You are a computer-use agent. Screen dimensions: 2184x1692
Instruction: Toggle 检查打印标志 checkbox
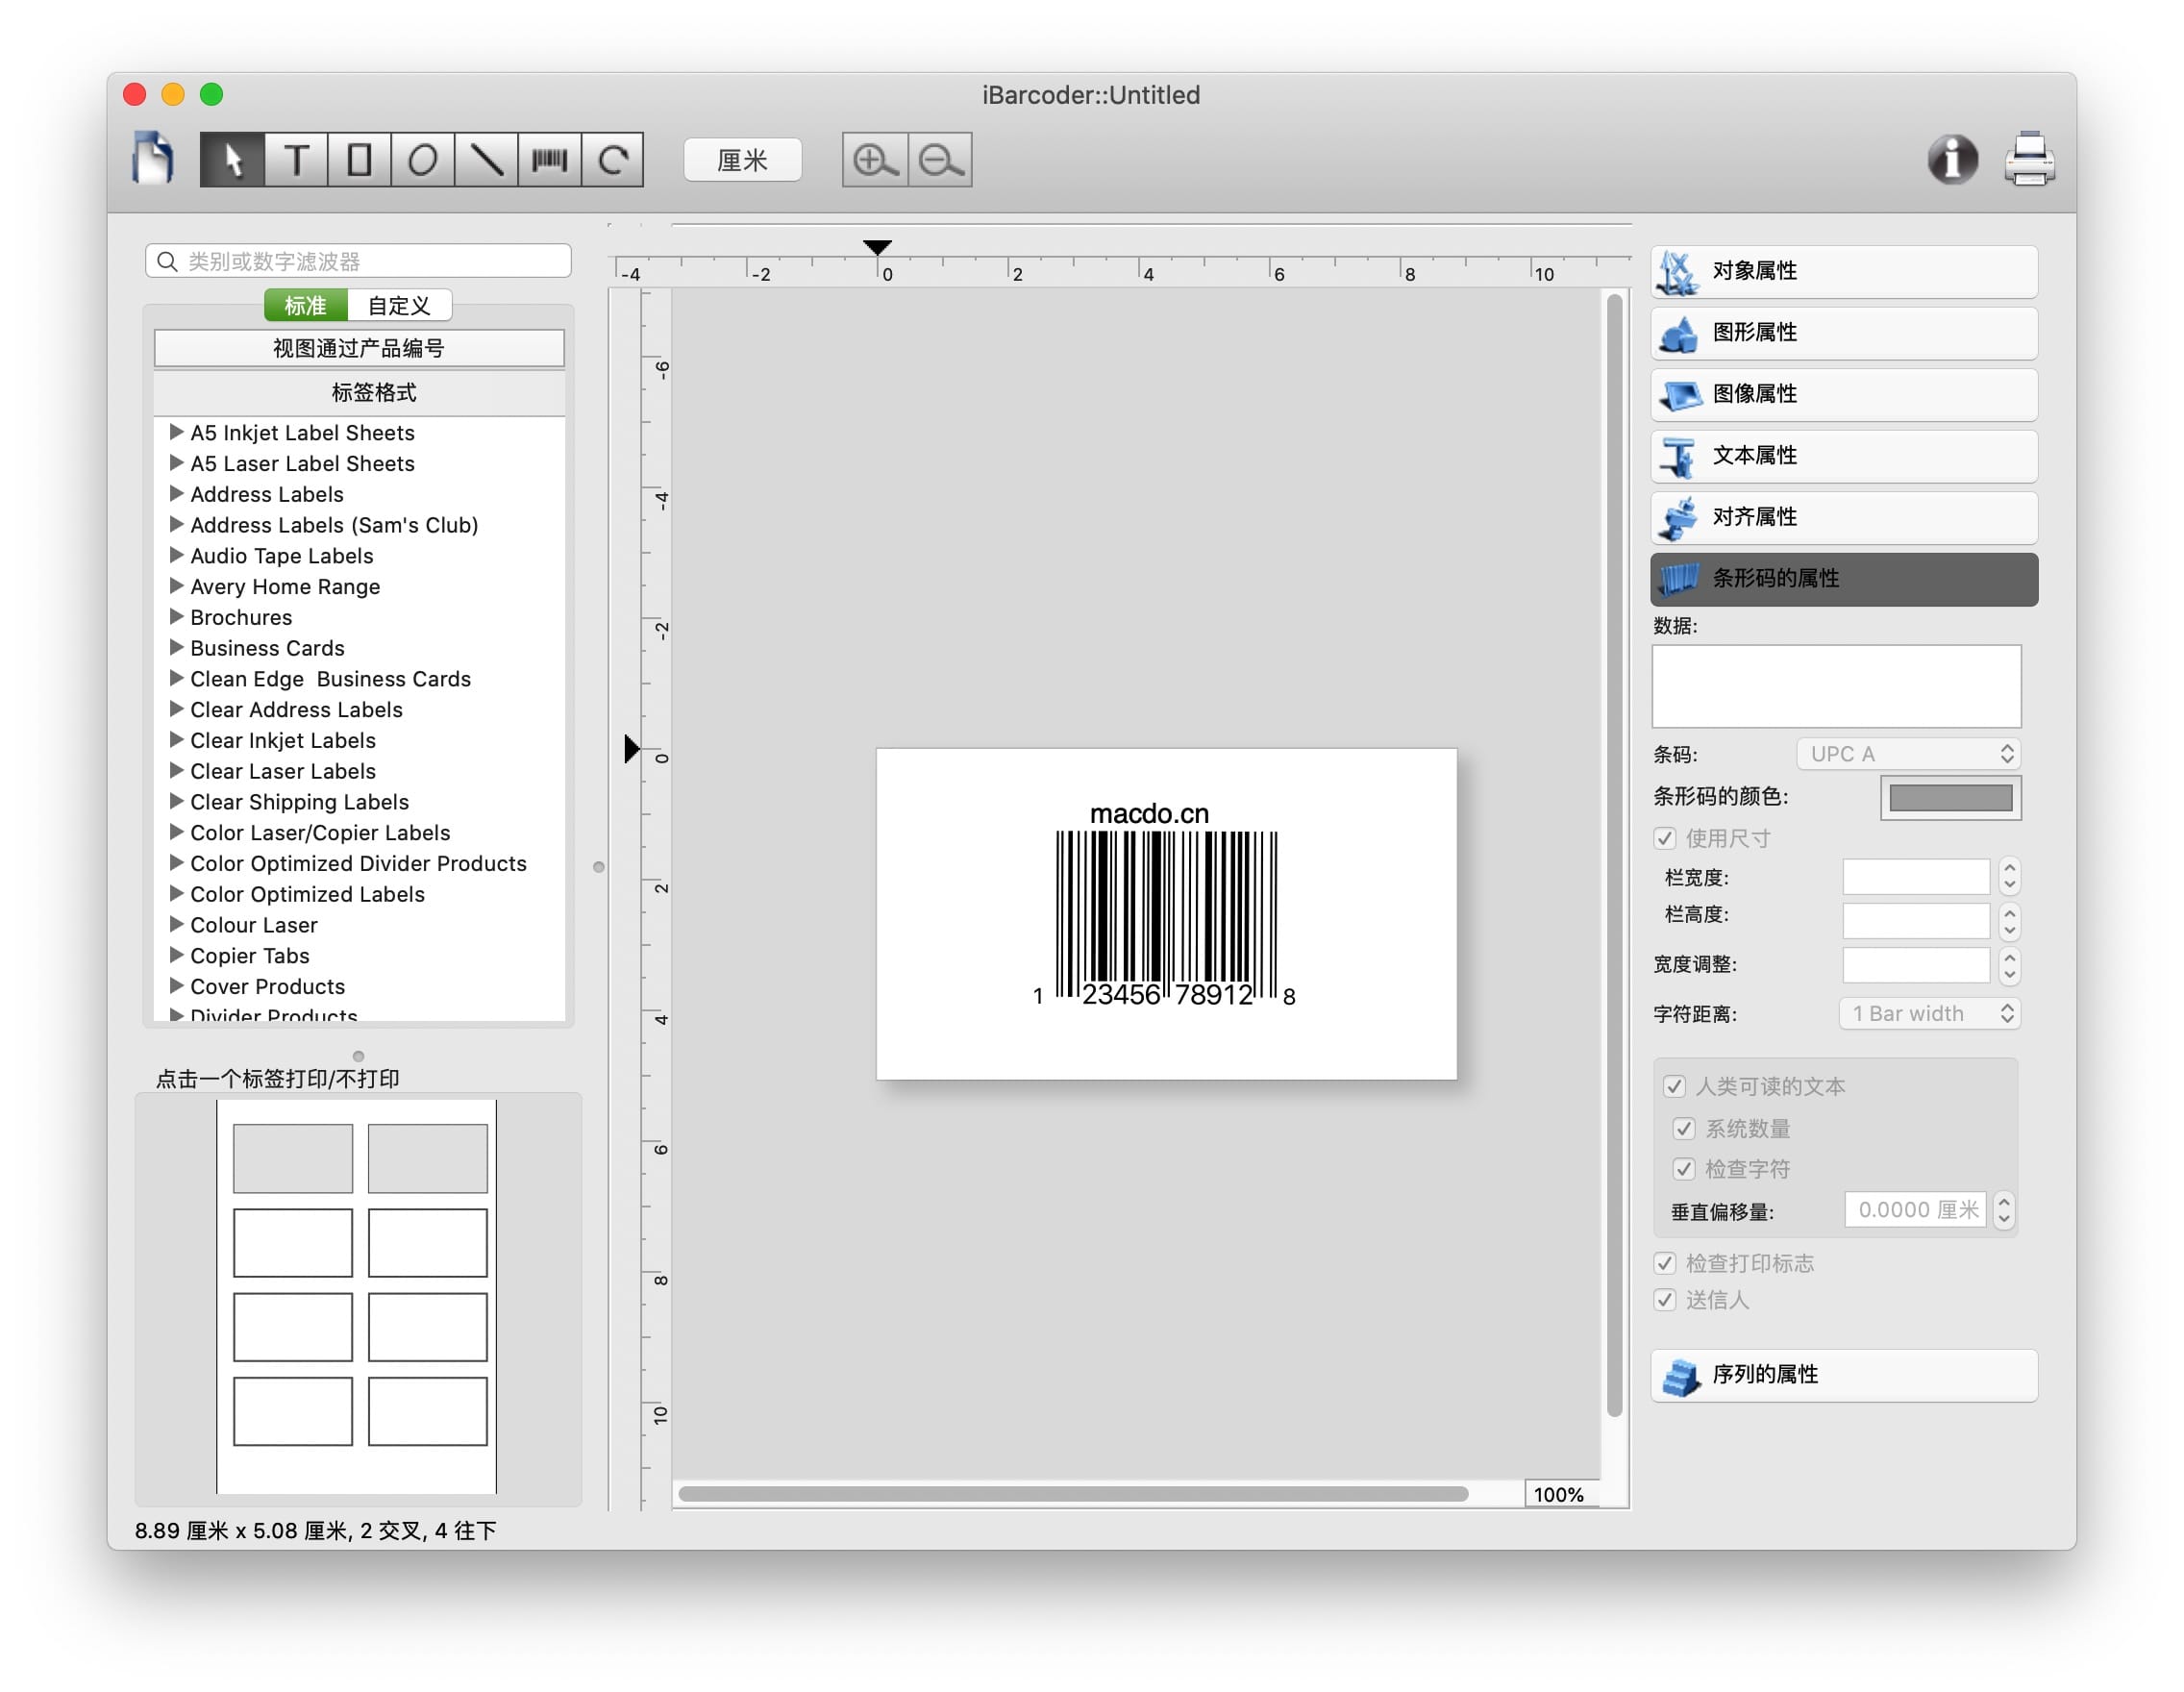(x=1665, y=1263)
